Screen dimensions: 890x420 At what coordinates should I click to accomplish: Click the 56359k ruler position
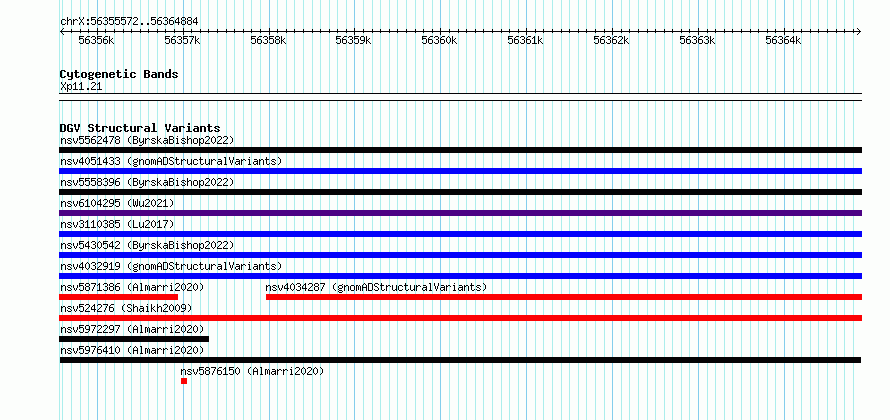[x=354, y=40]
